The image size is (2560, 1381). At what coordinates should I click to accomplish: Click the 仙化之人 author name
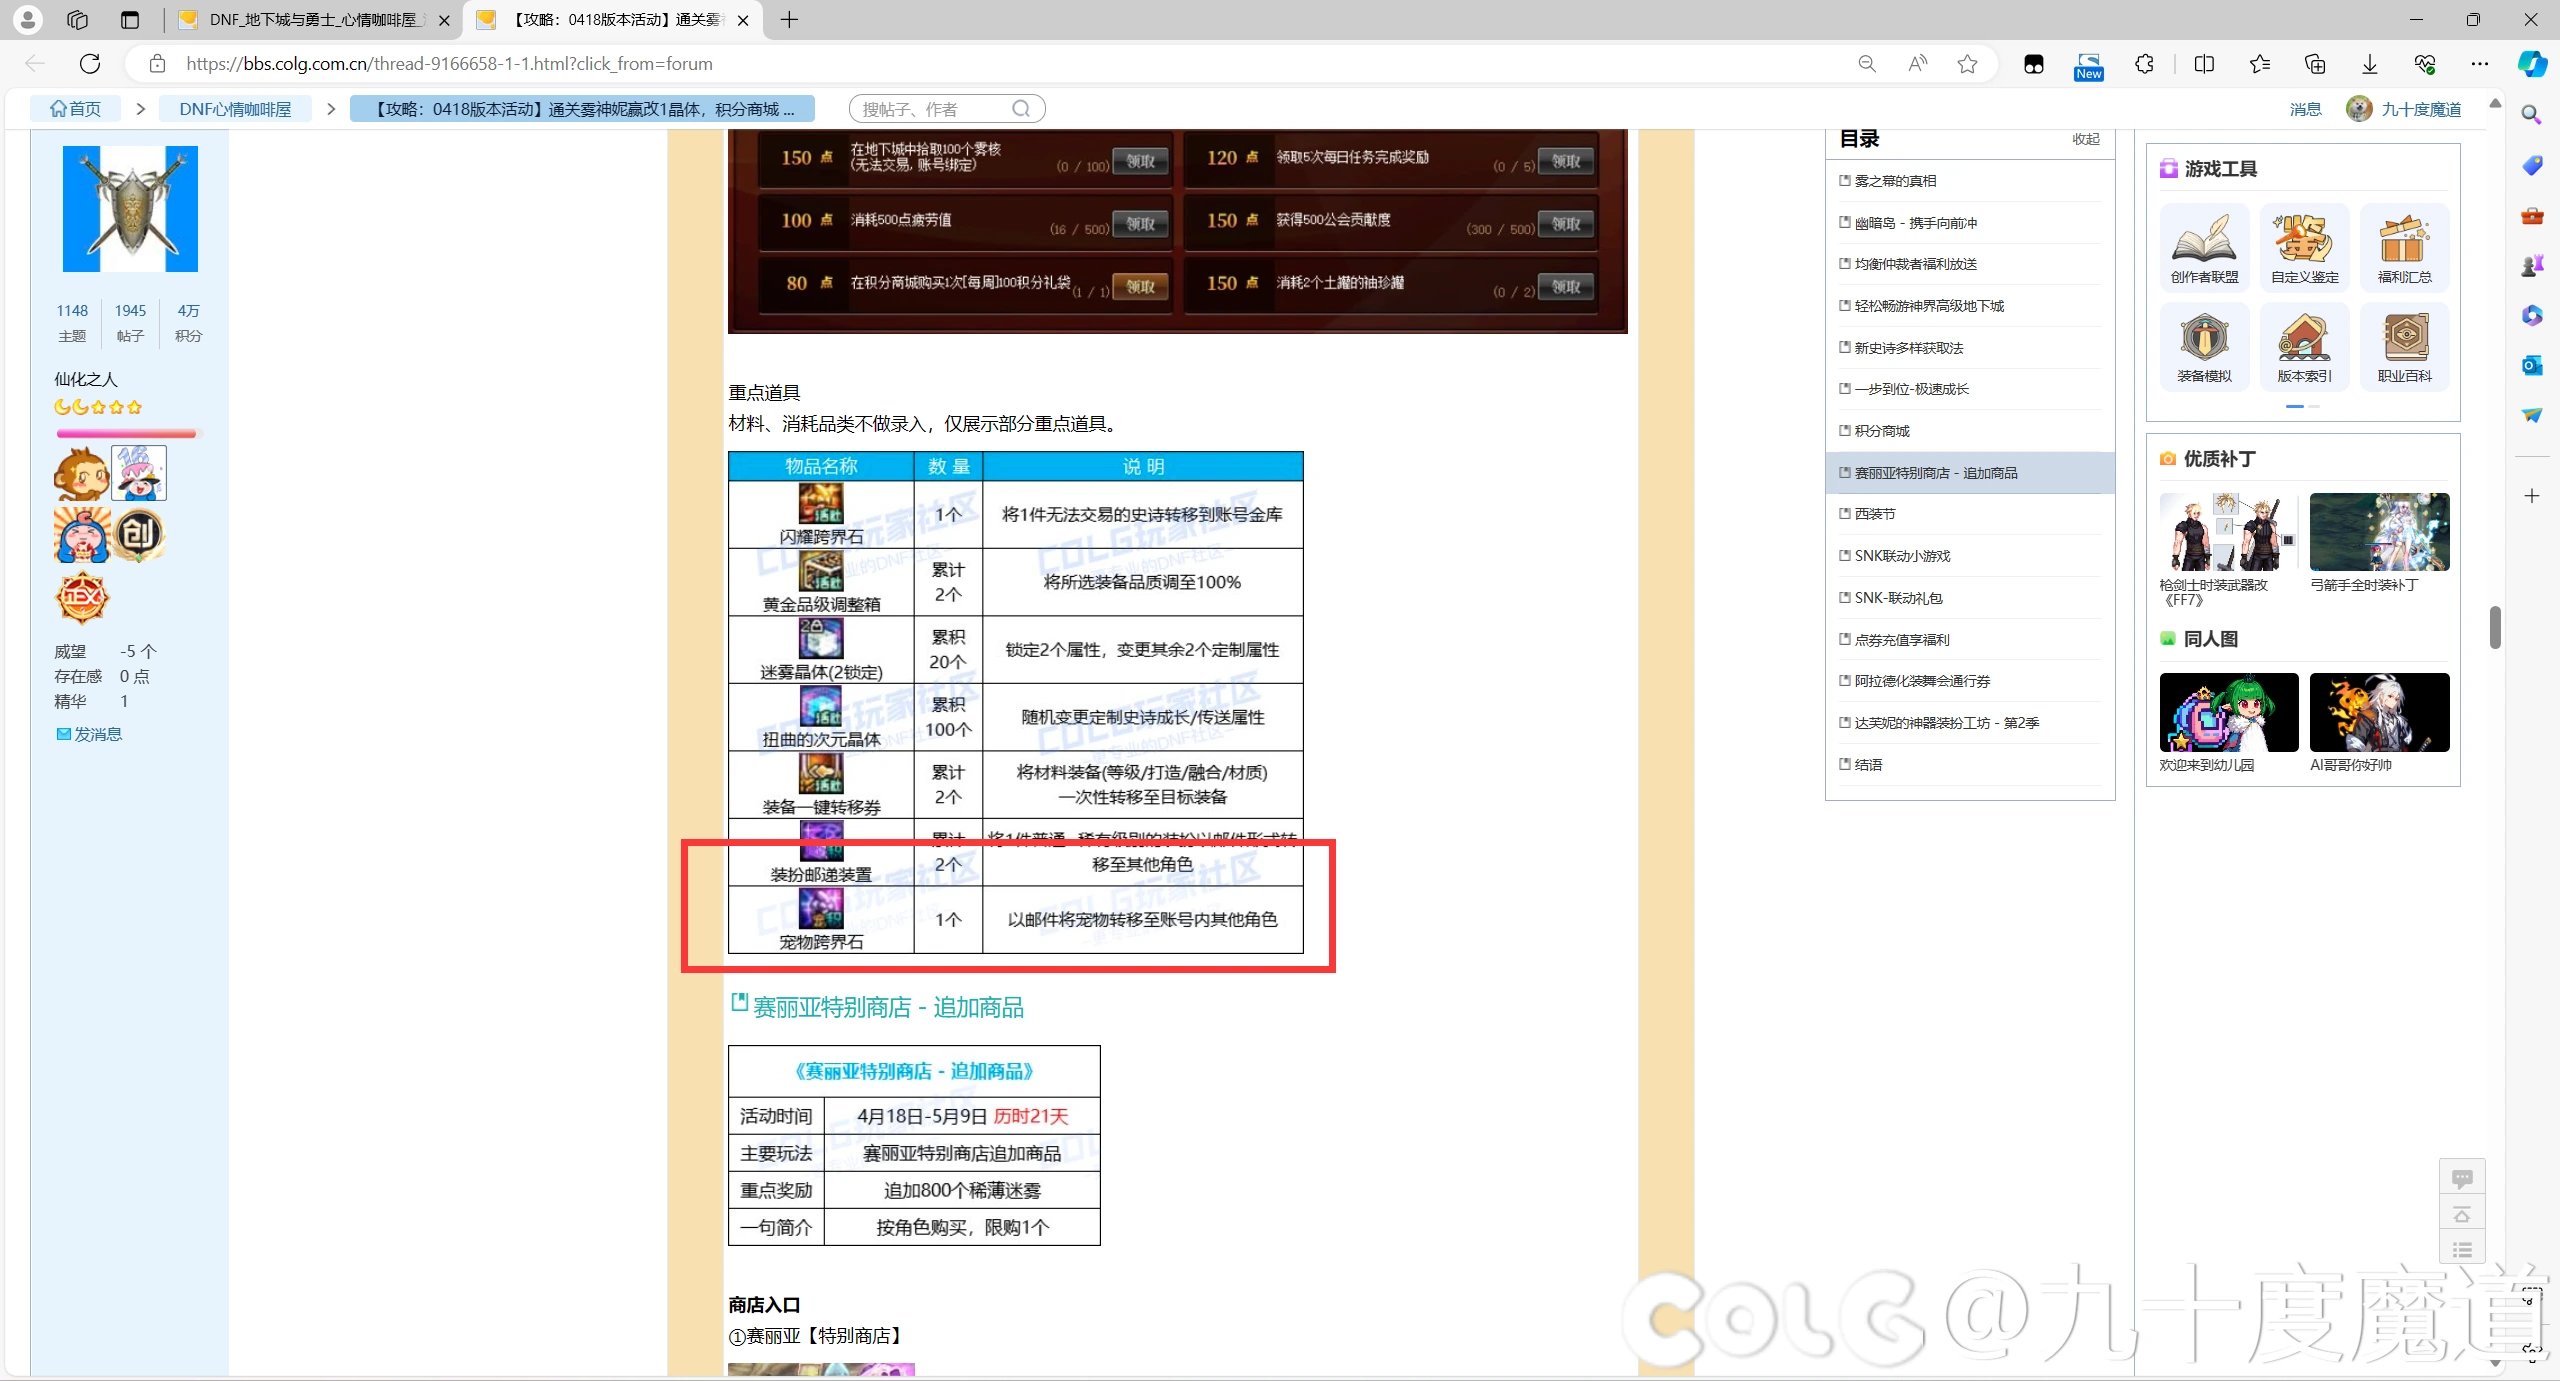click(x=86, y=379)
